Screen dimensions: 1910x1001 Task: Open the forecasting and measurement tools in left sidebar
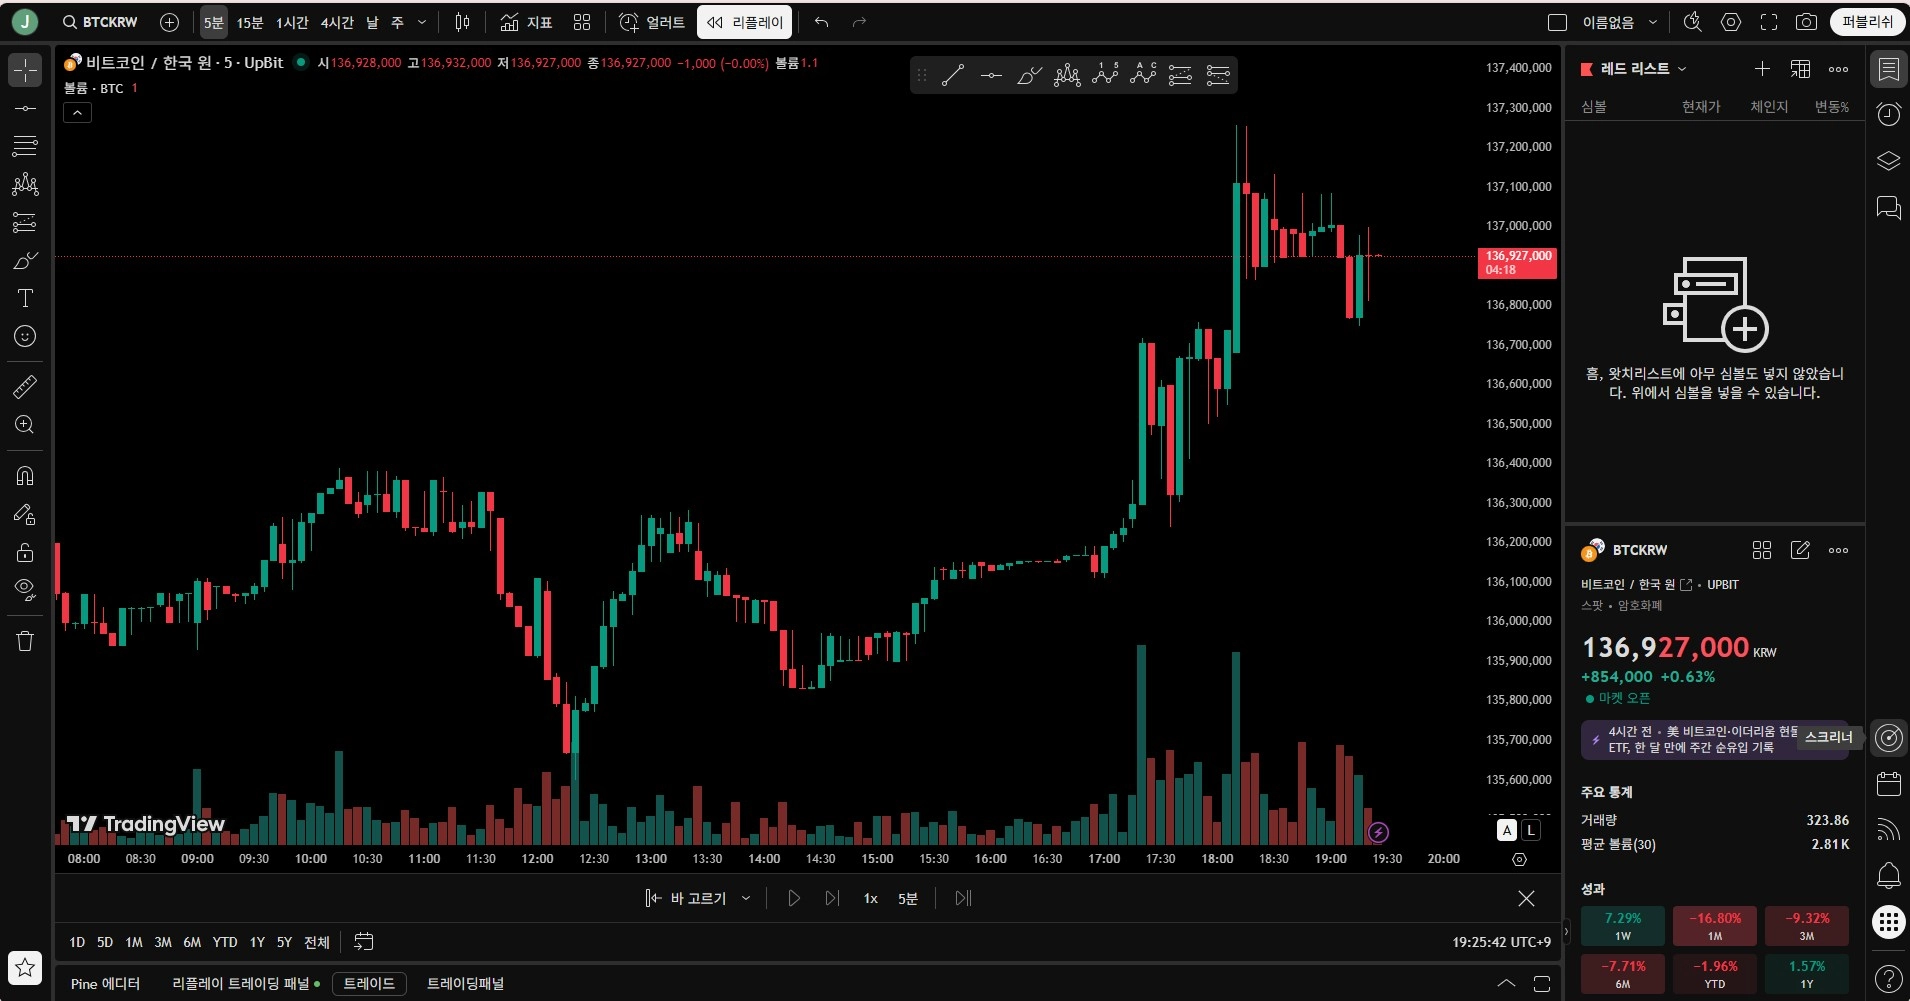tap(25, 222)
